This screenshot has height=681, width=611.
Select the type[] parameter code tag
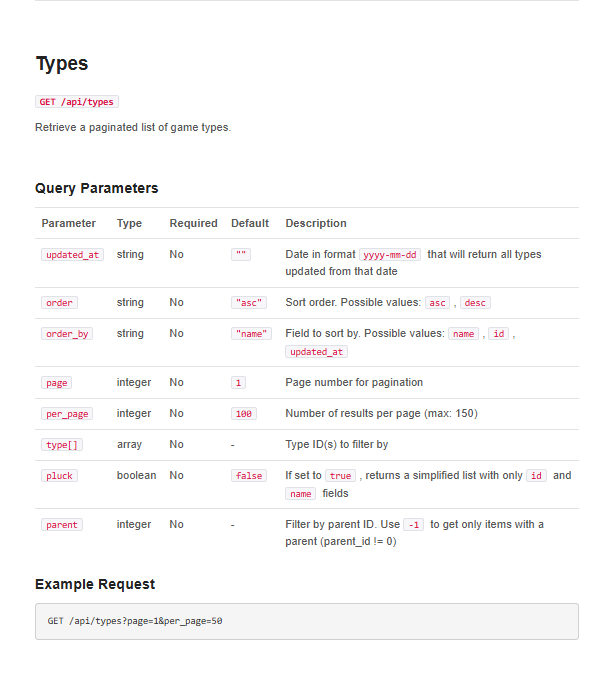click(59, 445)
